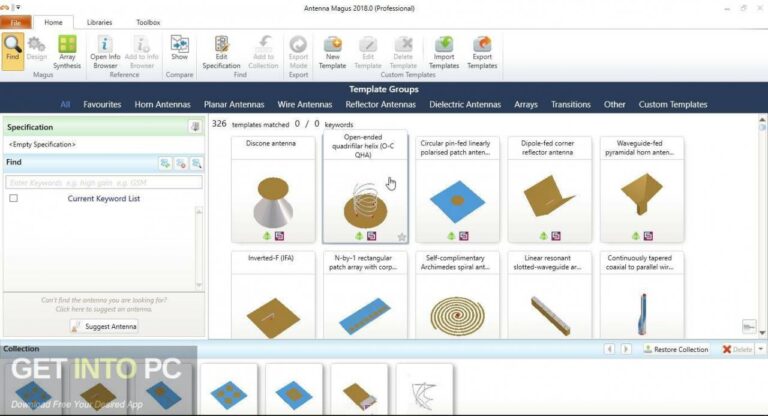
Task: Click third icon in the Find header
Action: click(197, 163)
